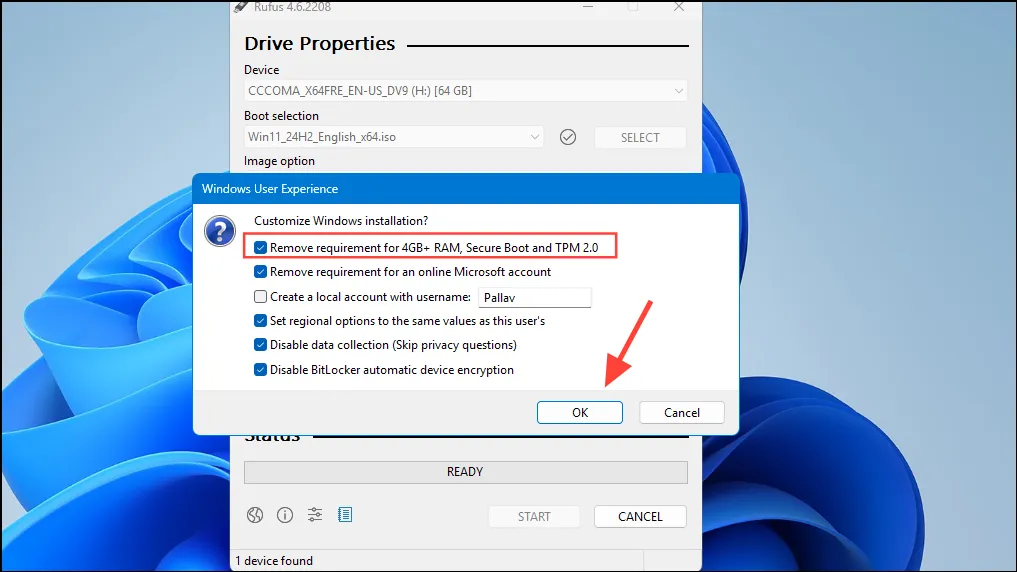Uncheck Disable data collection option
Screen dimensions: 1017x572
(260, 345)
